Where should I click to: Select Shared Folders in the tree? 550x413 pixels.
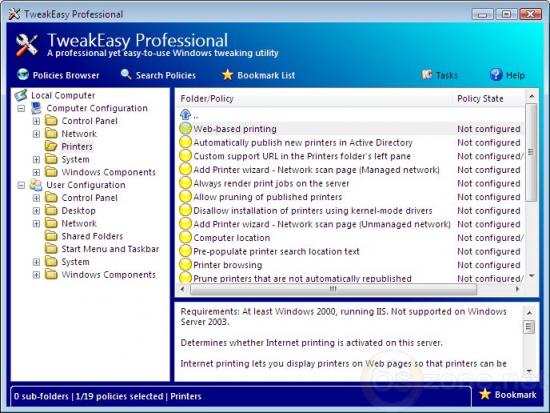pos(92,236)
